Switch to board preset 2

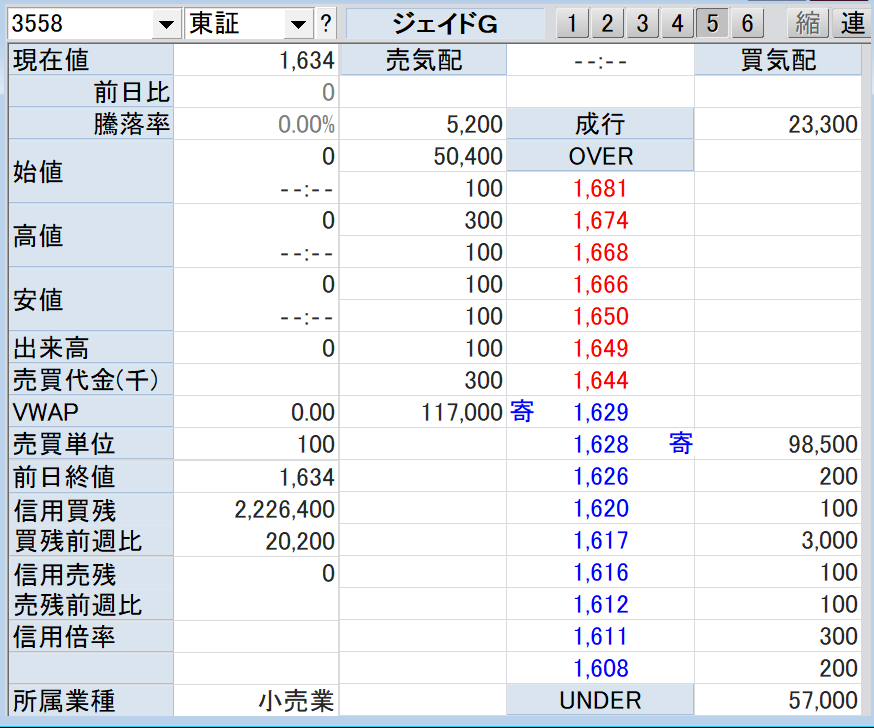[x=607, y=23]
